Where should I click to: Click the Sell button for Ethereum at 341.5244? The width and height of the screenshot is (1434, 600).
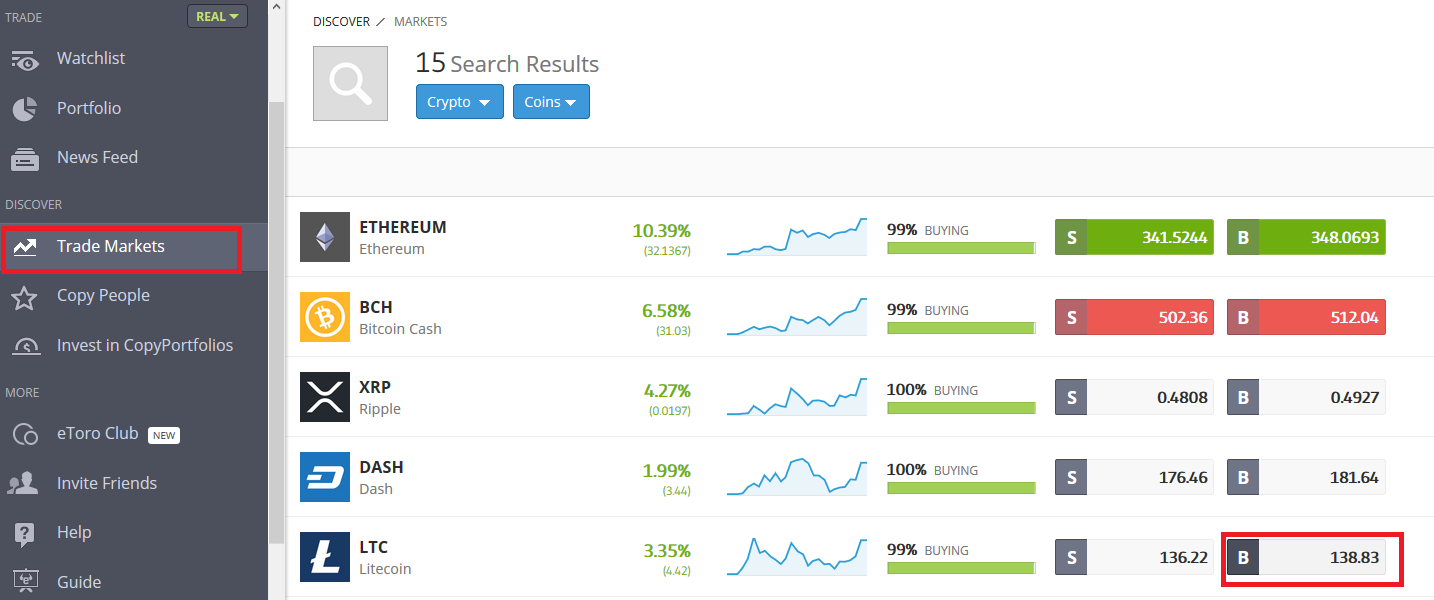coord(1134,238)
